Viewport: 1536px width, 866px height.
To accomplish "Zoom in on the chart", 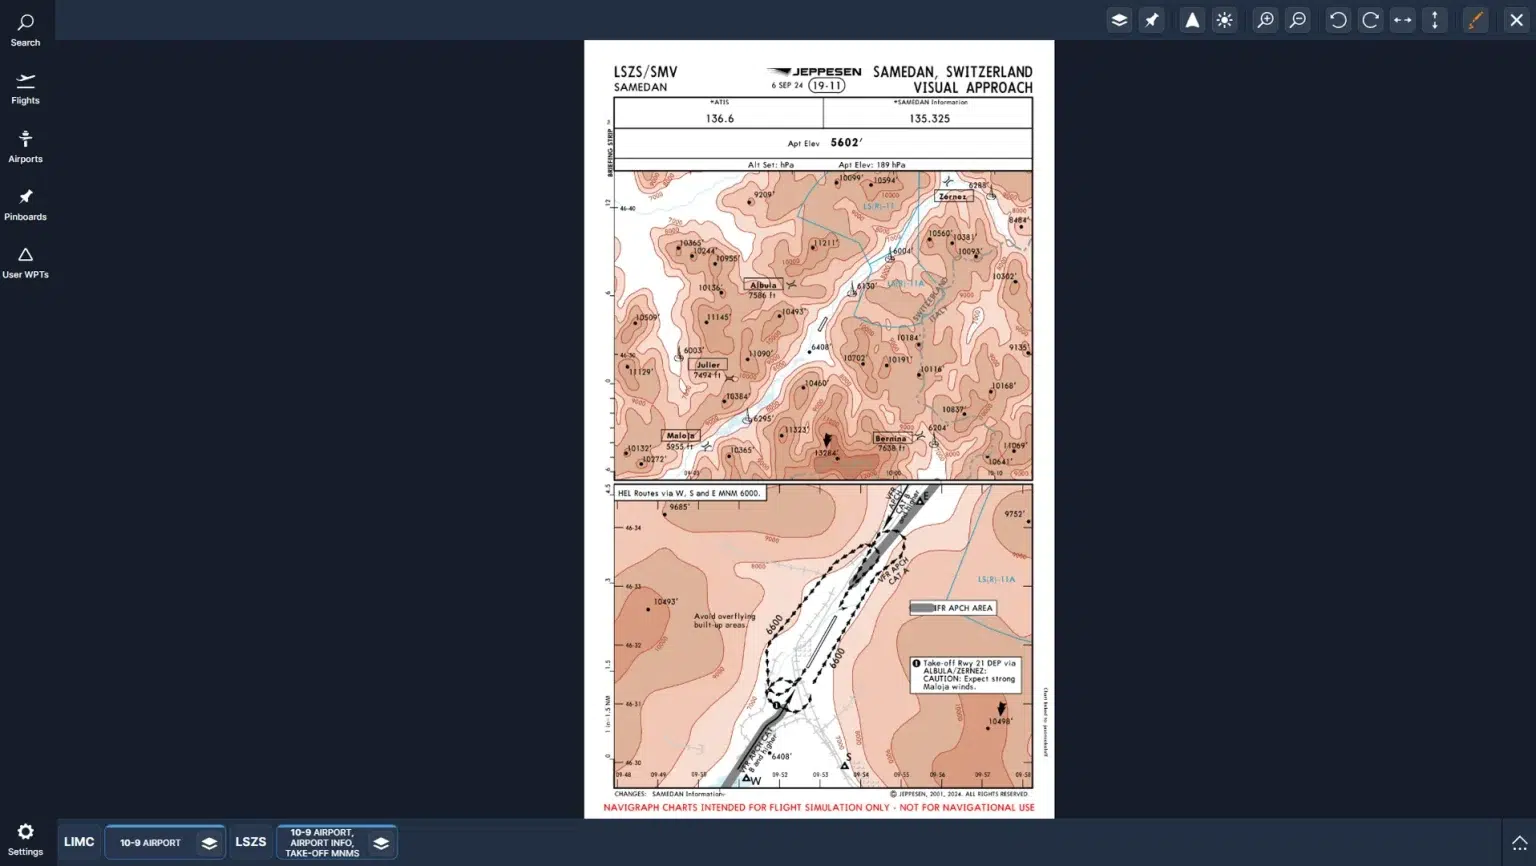I will pyautogui.click(x=1265, y=20).
